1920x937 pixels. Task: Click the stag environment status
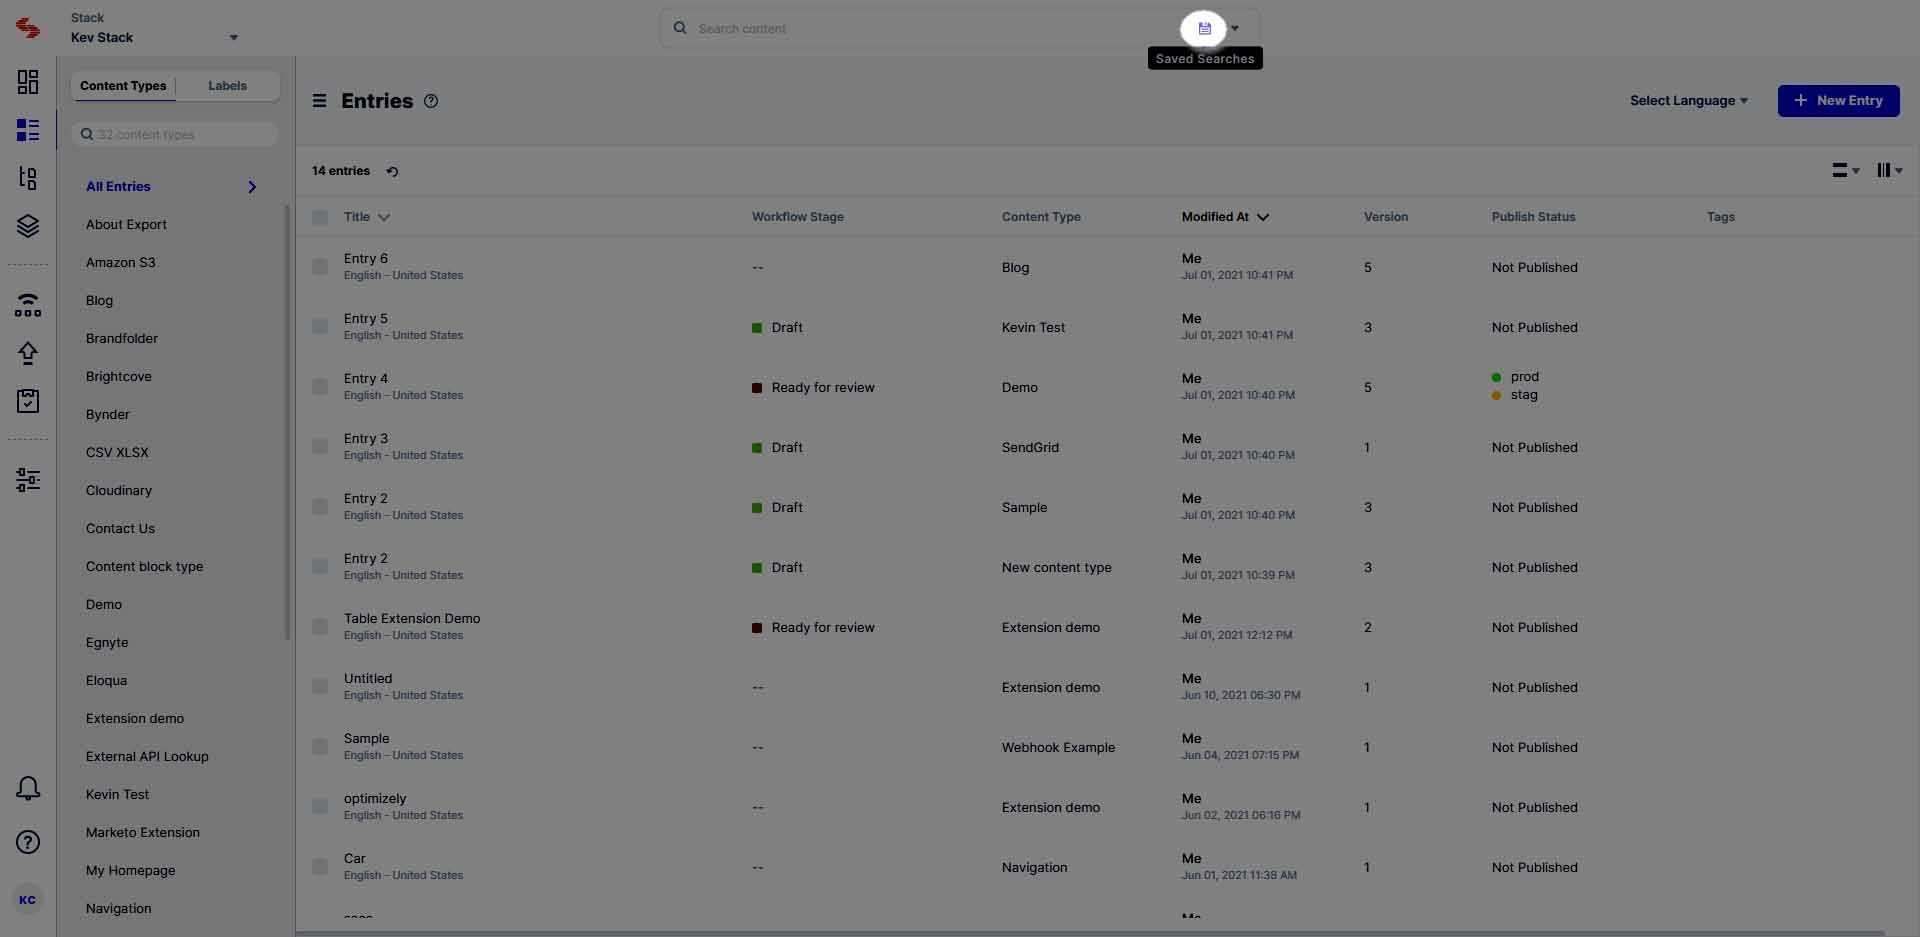coord(1515,395)
